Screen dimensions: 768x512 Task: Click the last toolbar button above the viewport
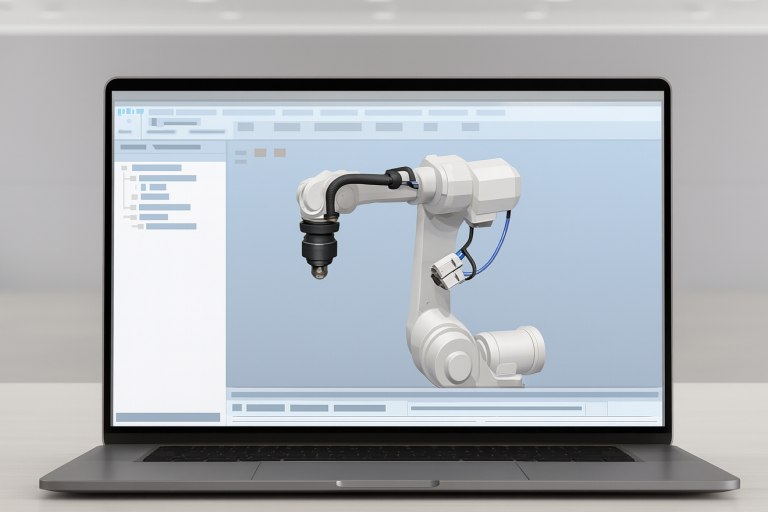coord(470,127)
